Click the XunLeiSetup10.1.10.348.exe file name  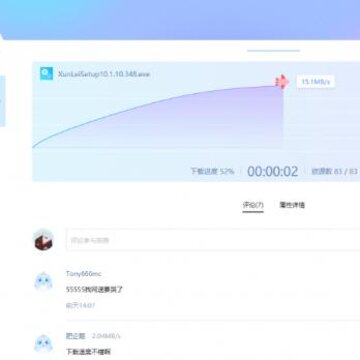pos(104,74)
